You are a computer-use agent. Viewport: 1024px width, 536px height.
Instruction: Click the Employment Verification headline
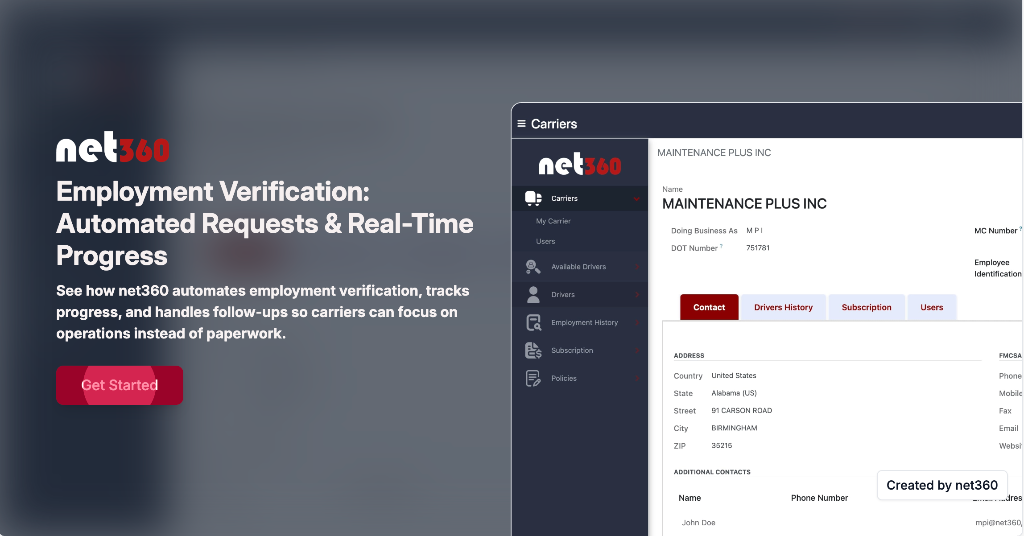(264, 223)
